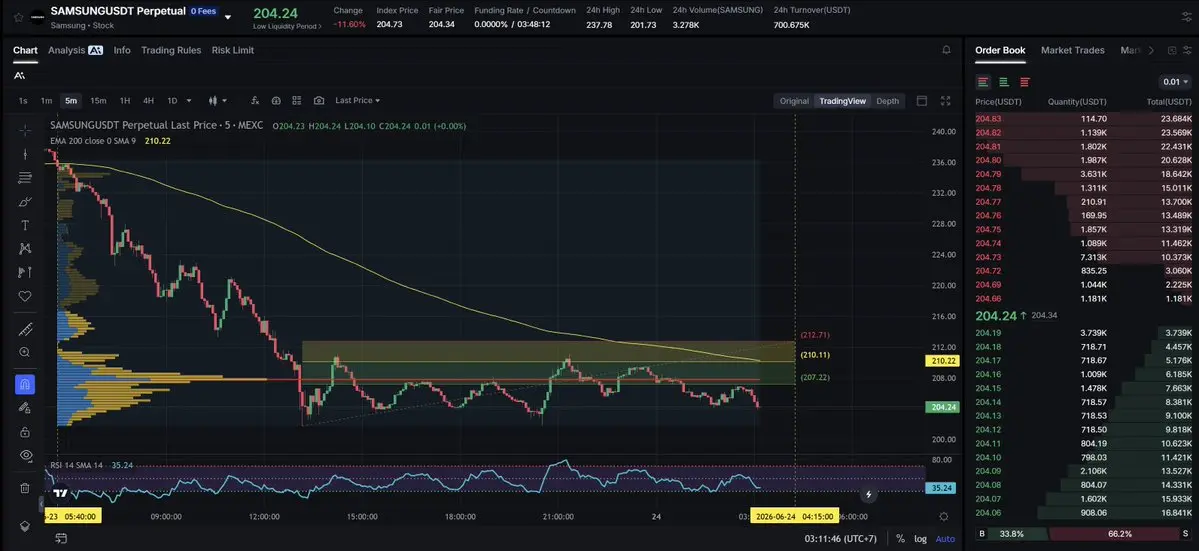Select the 1H timeframe
The image size is (1199, 551).
[x=125, y=101]
